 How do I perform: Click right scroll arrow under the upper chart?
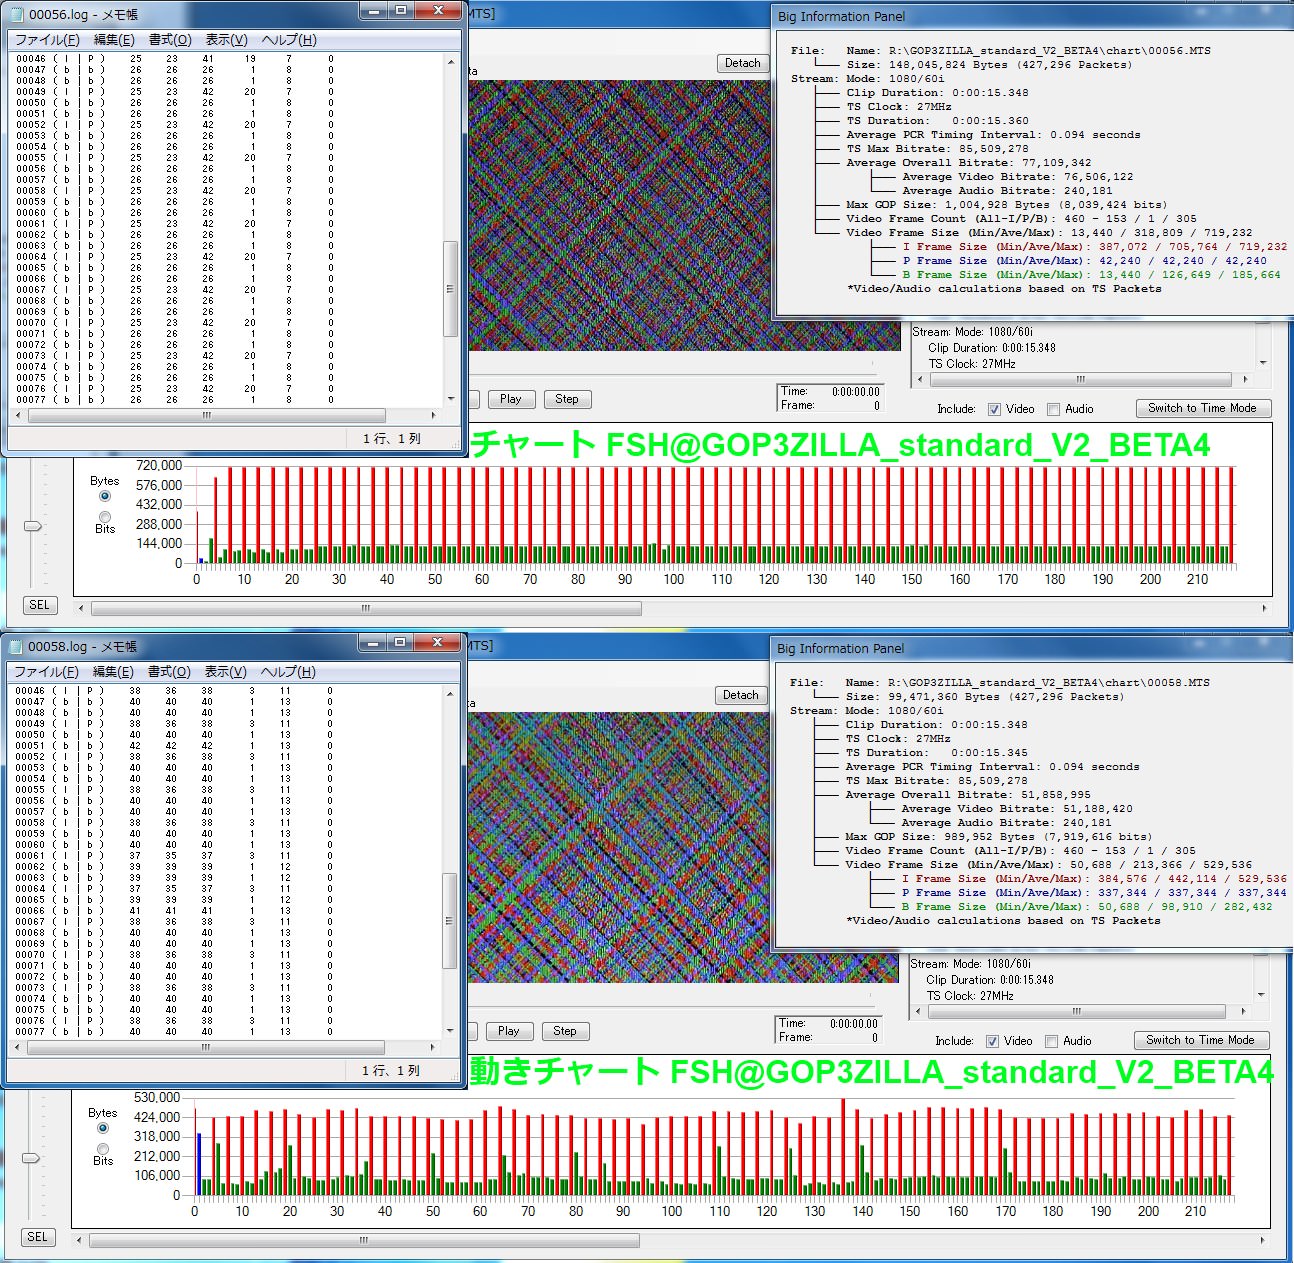pyautogui.click(x=1264, y=608)
